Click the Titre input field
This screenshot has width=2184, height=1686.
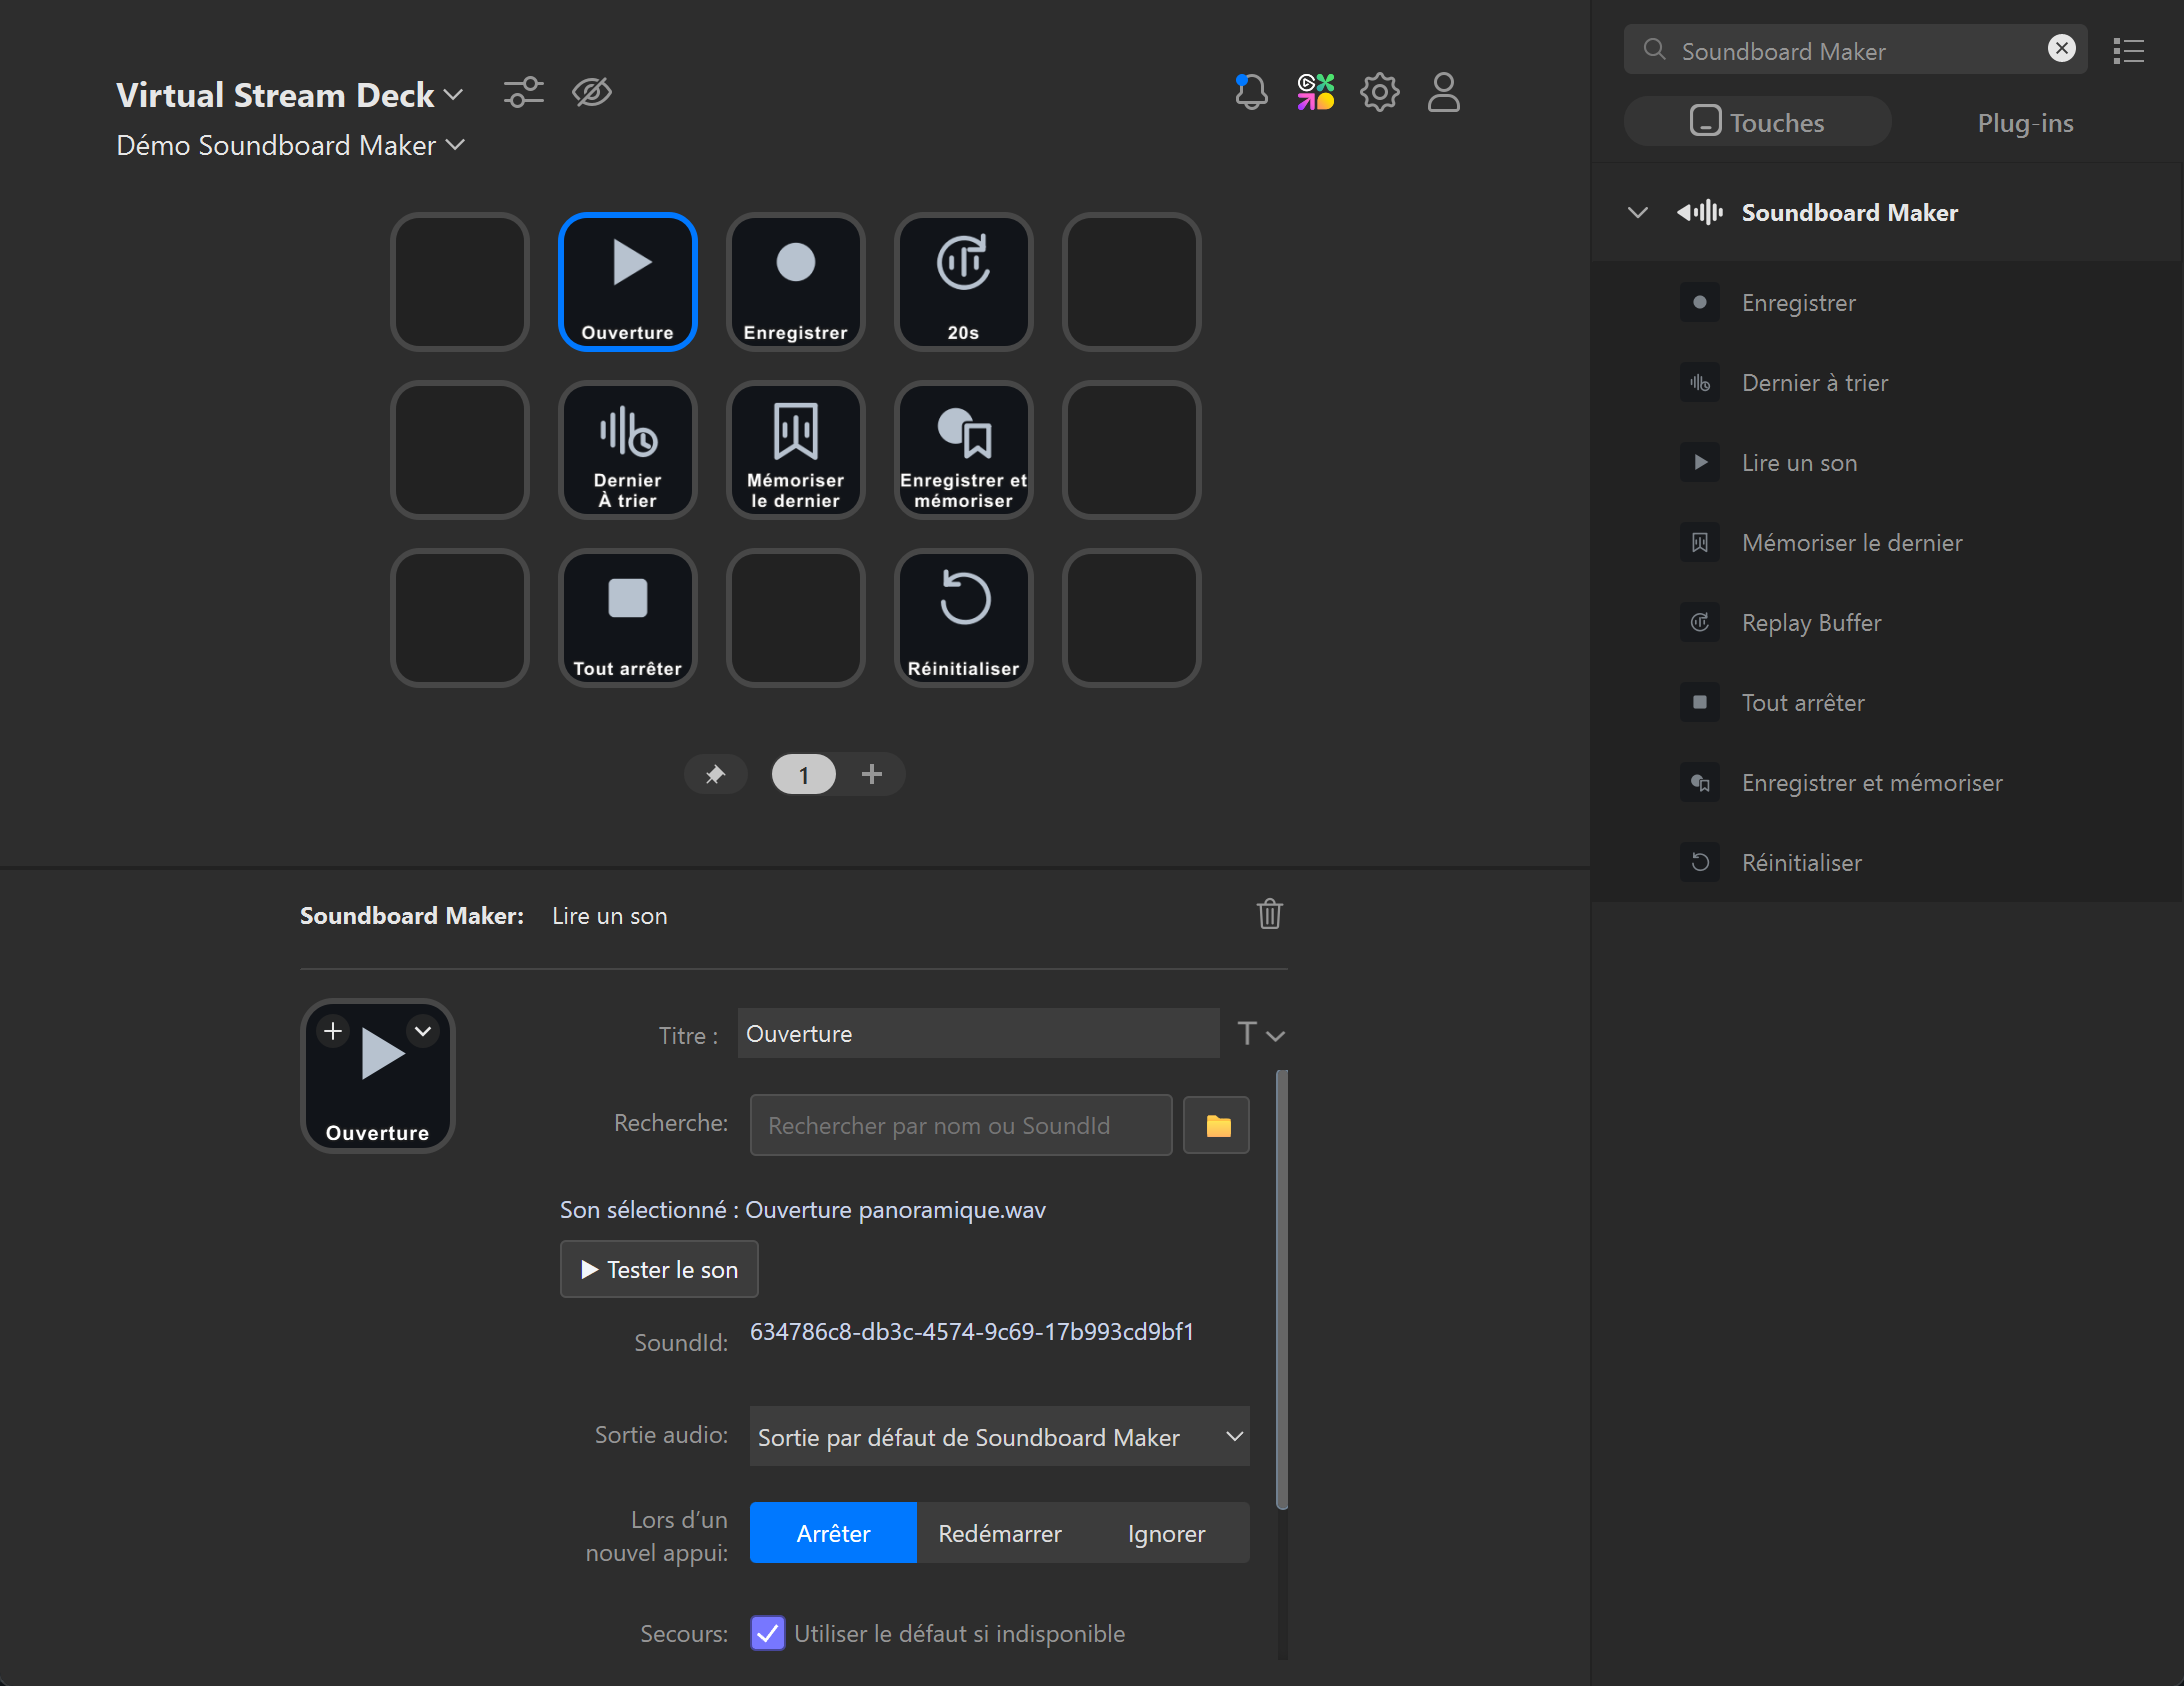pos(978,1033)
